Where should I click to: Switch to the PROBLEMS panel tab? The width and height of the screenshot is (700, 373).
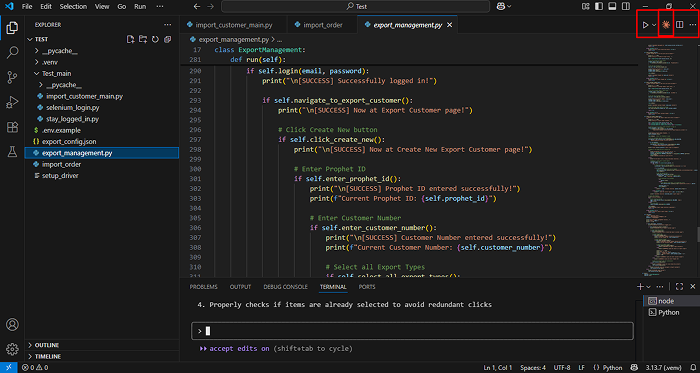coord(204,287)
